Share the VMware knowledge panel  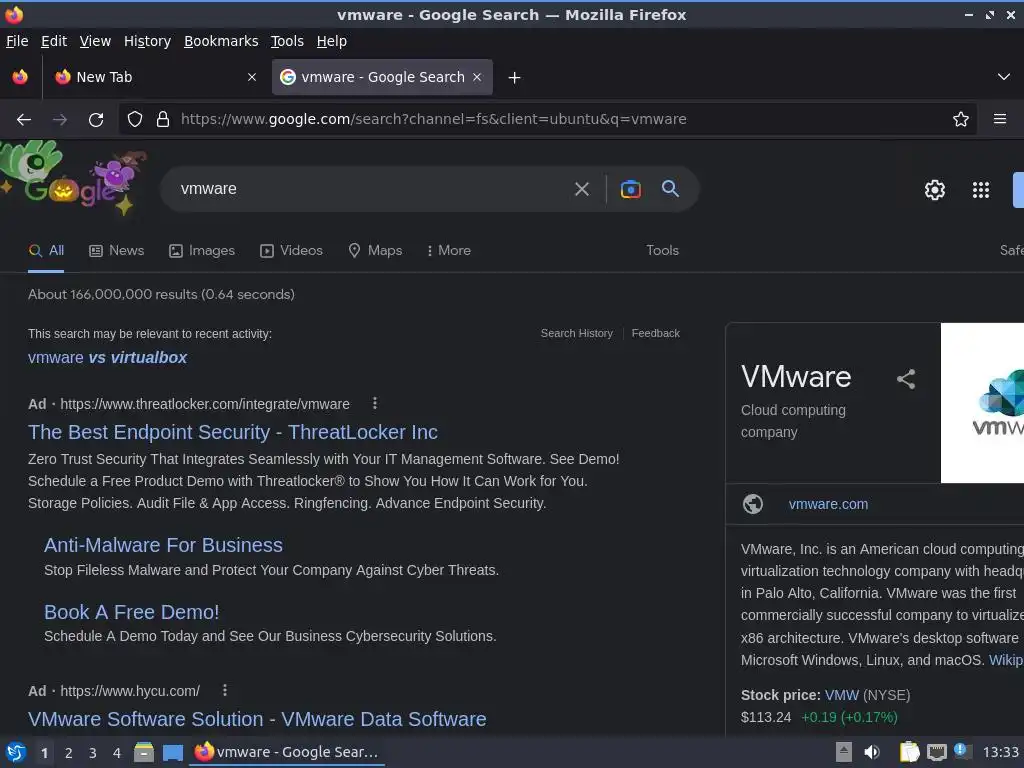tap(906, 379)
